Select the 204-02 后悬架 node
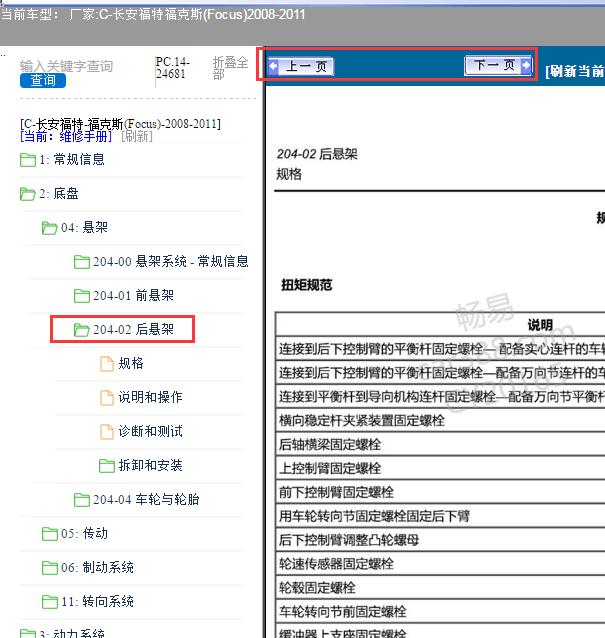Image resolution: width=605 pixels, height=638 pixels. coord(133,330)
